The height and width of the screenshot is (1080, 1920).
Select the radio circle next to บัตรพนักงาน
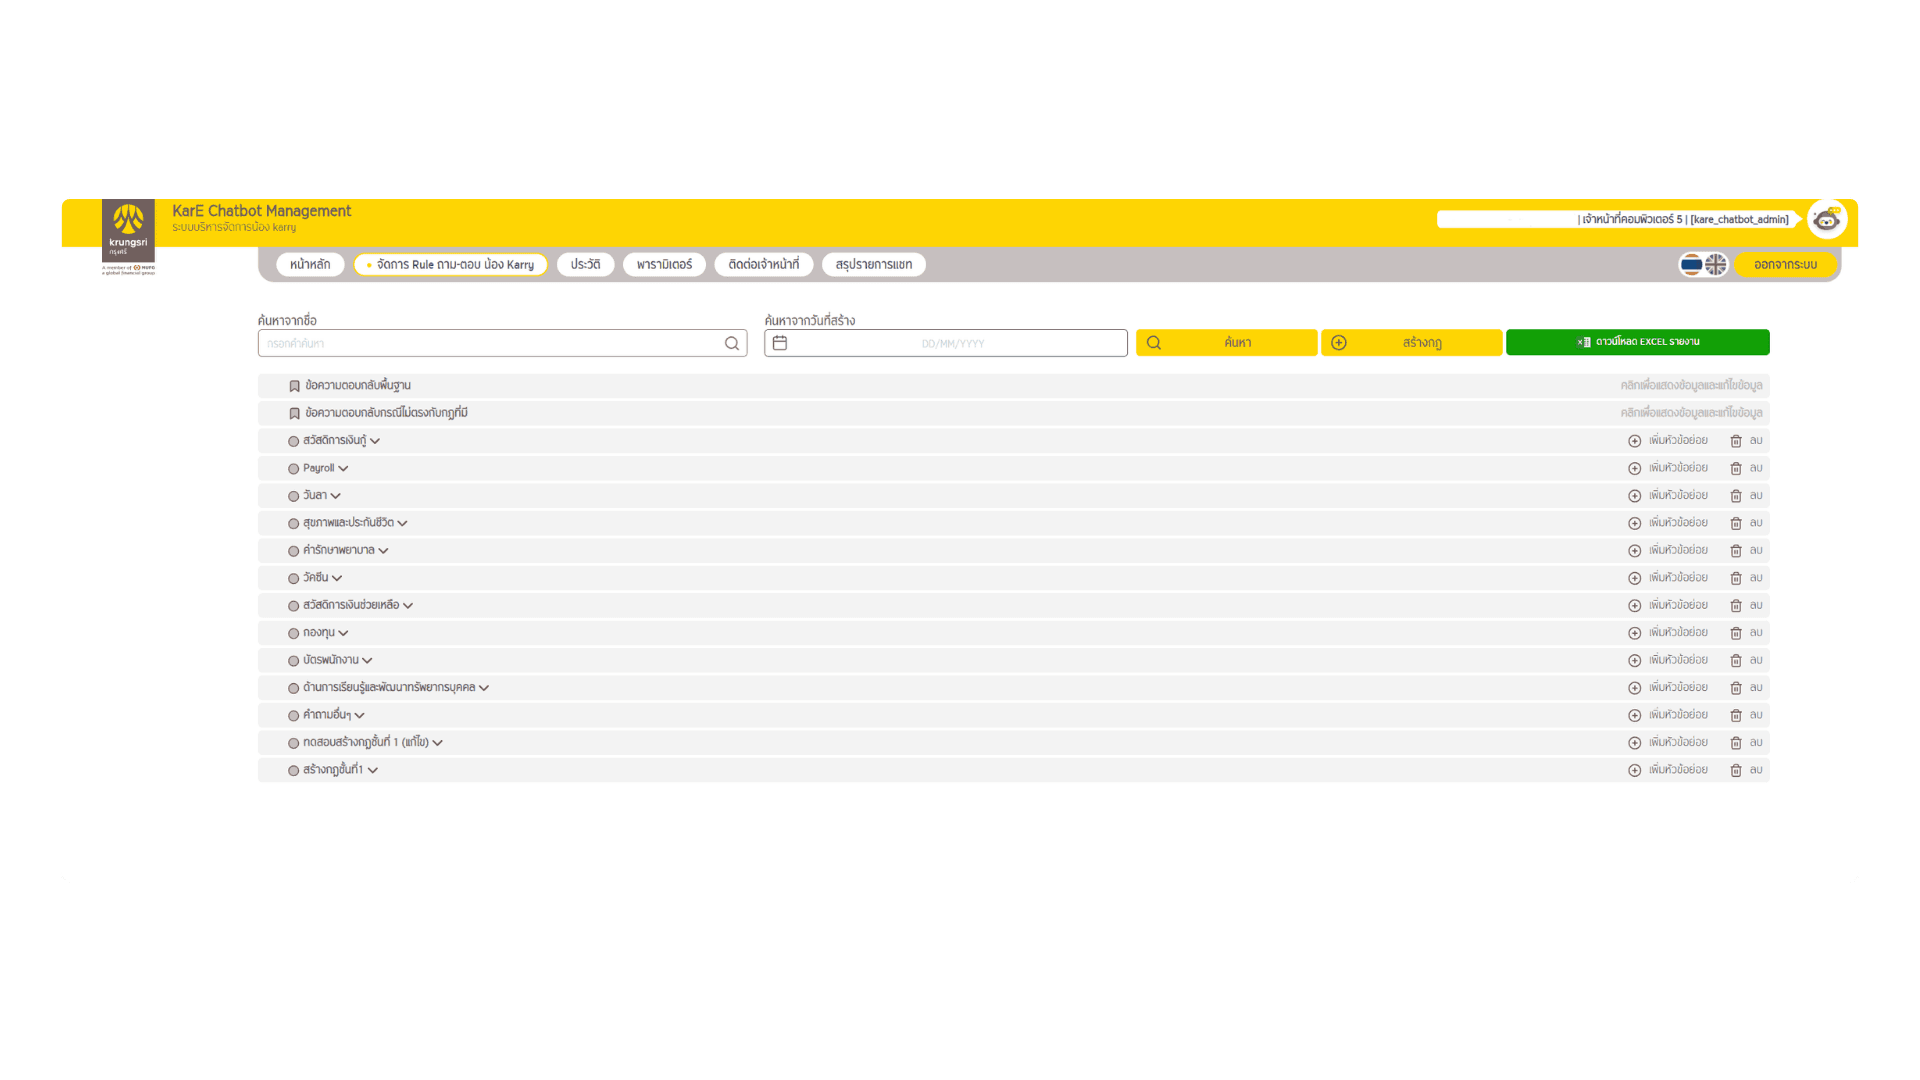click(x=292, y=660)
